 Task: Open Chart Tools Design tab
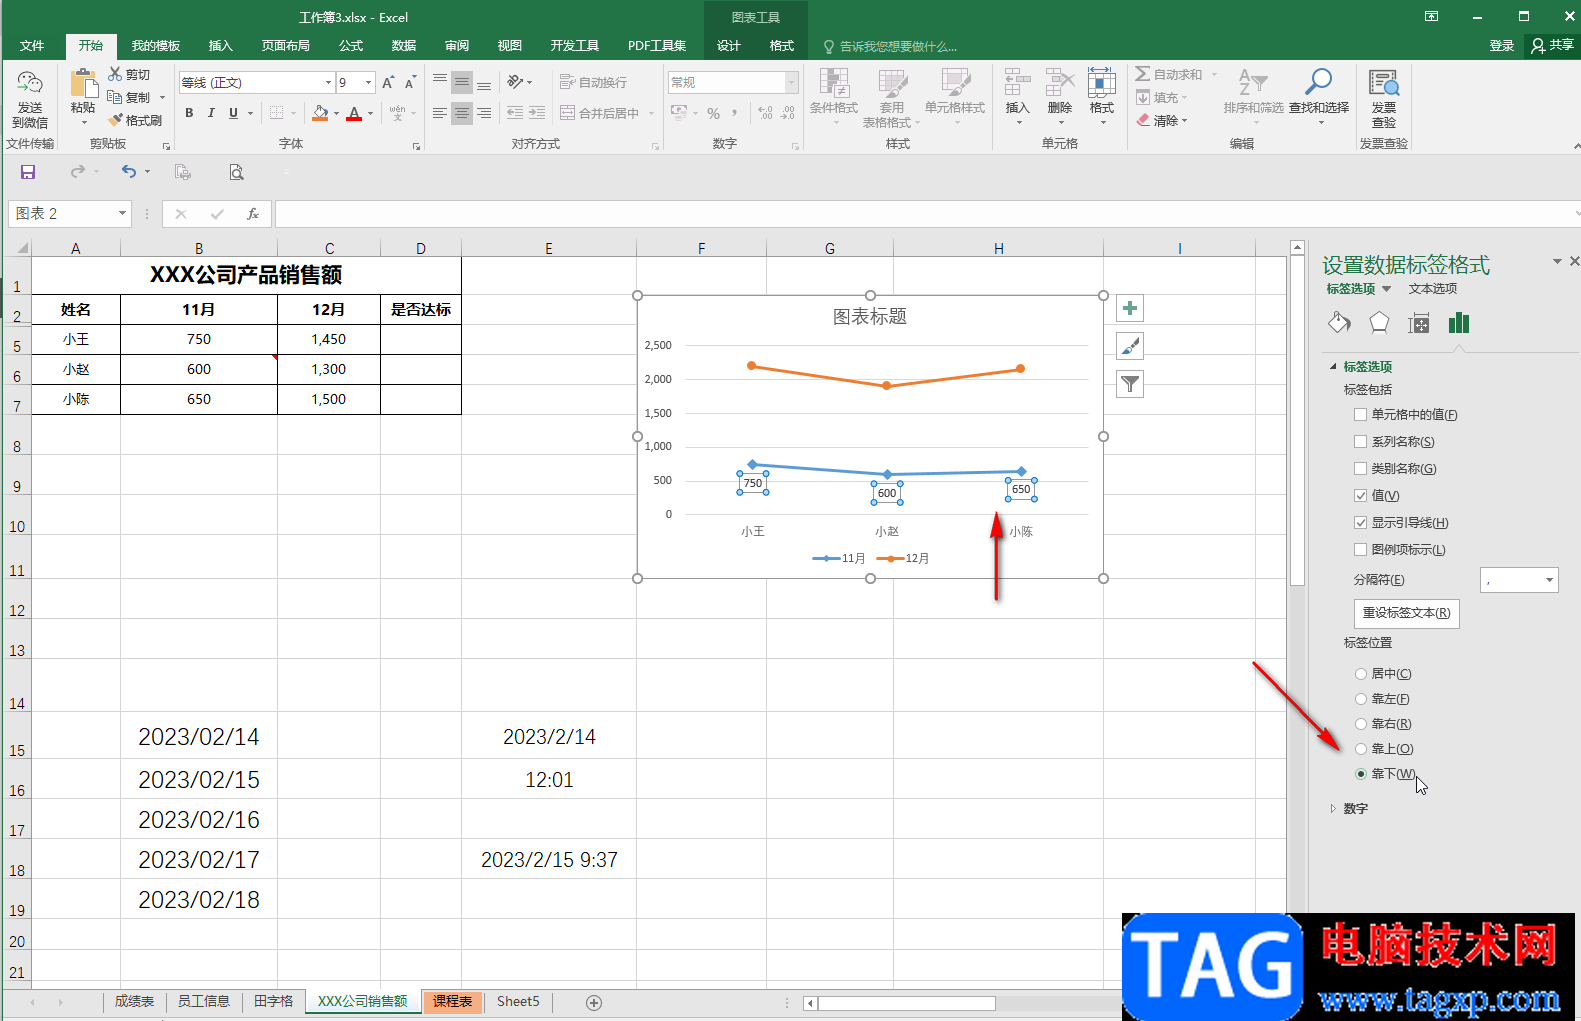(729, 46)
